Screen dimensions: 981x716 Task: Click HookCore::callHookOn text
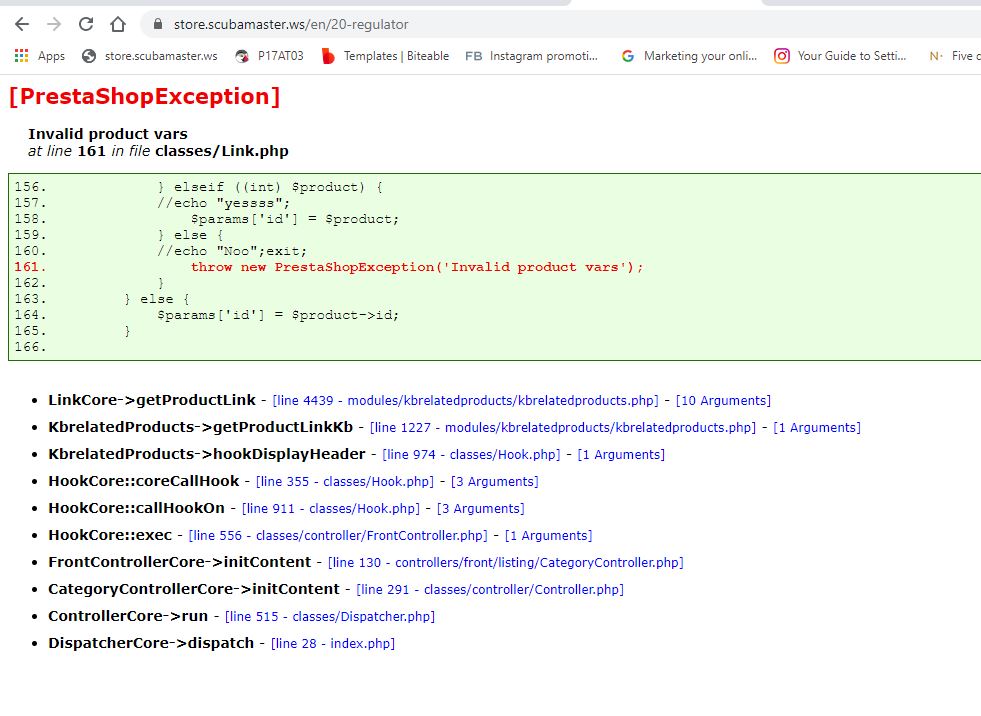tap(136, 508)
